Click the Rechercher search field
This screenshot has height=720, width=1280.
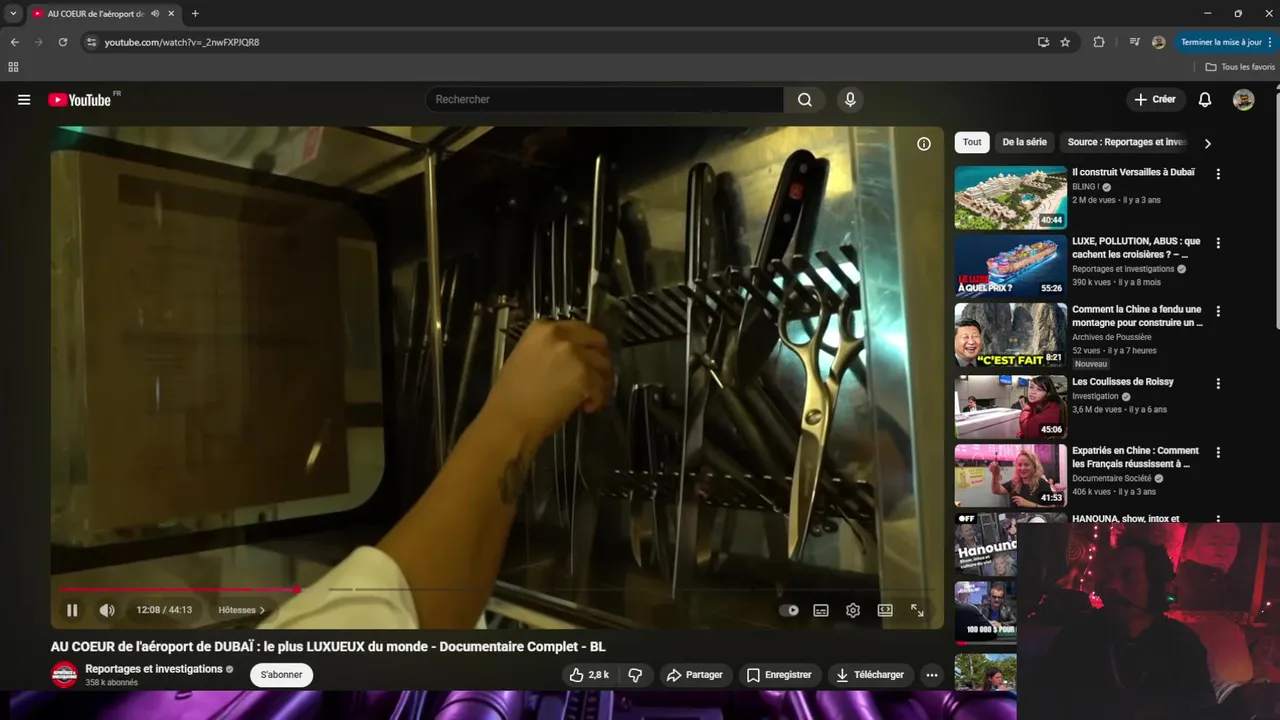pyautogui.click(x=605, y=100)
